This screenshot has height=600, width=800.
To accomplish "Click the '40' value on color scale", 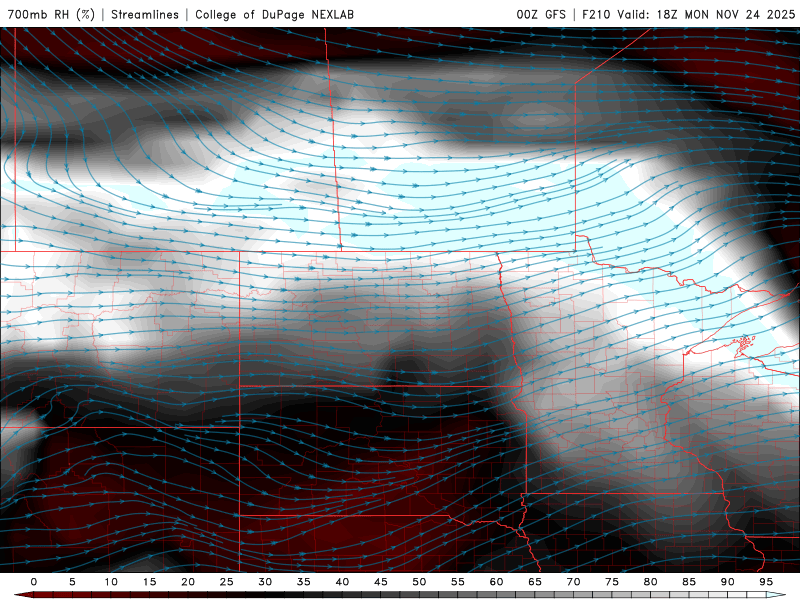I will 342,582.
